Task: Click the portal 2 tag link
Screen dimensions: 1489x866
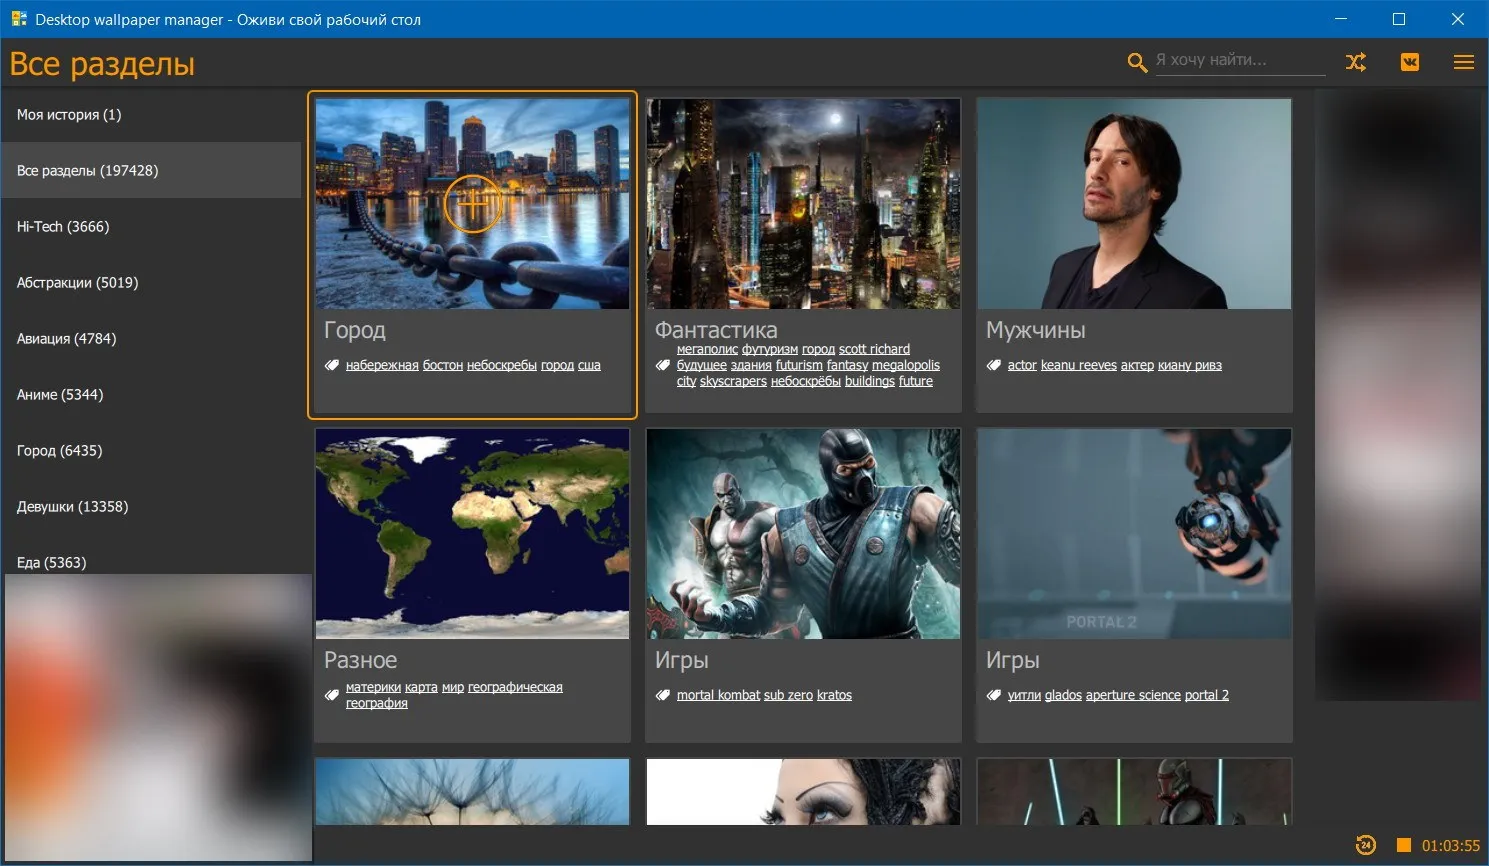Action: (1207, 695)
